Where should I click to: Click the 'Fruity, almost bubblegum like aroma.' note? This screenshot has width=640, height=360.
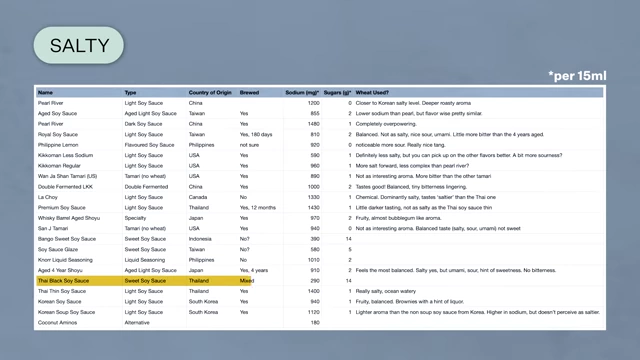[398, 218]
